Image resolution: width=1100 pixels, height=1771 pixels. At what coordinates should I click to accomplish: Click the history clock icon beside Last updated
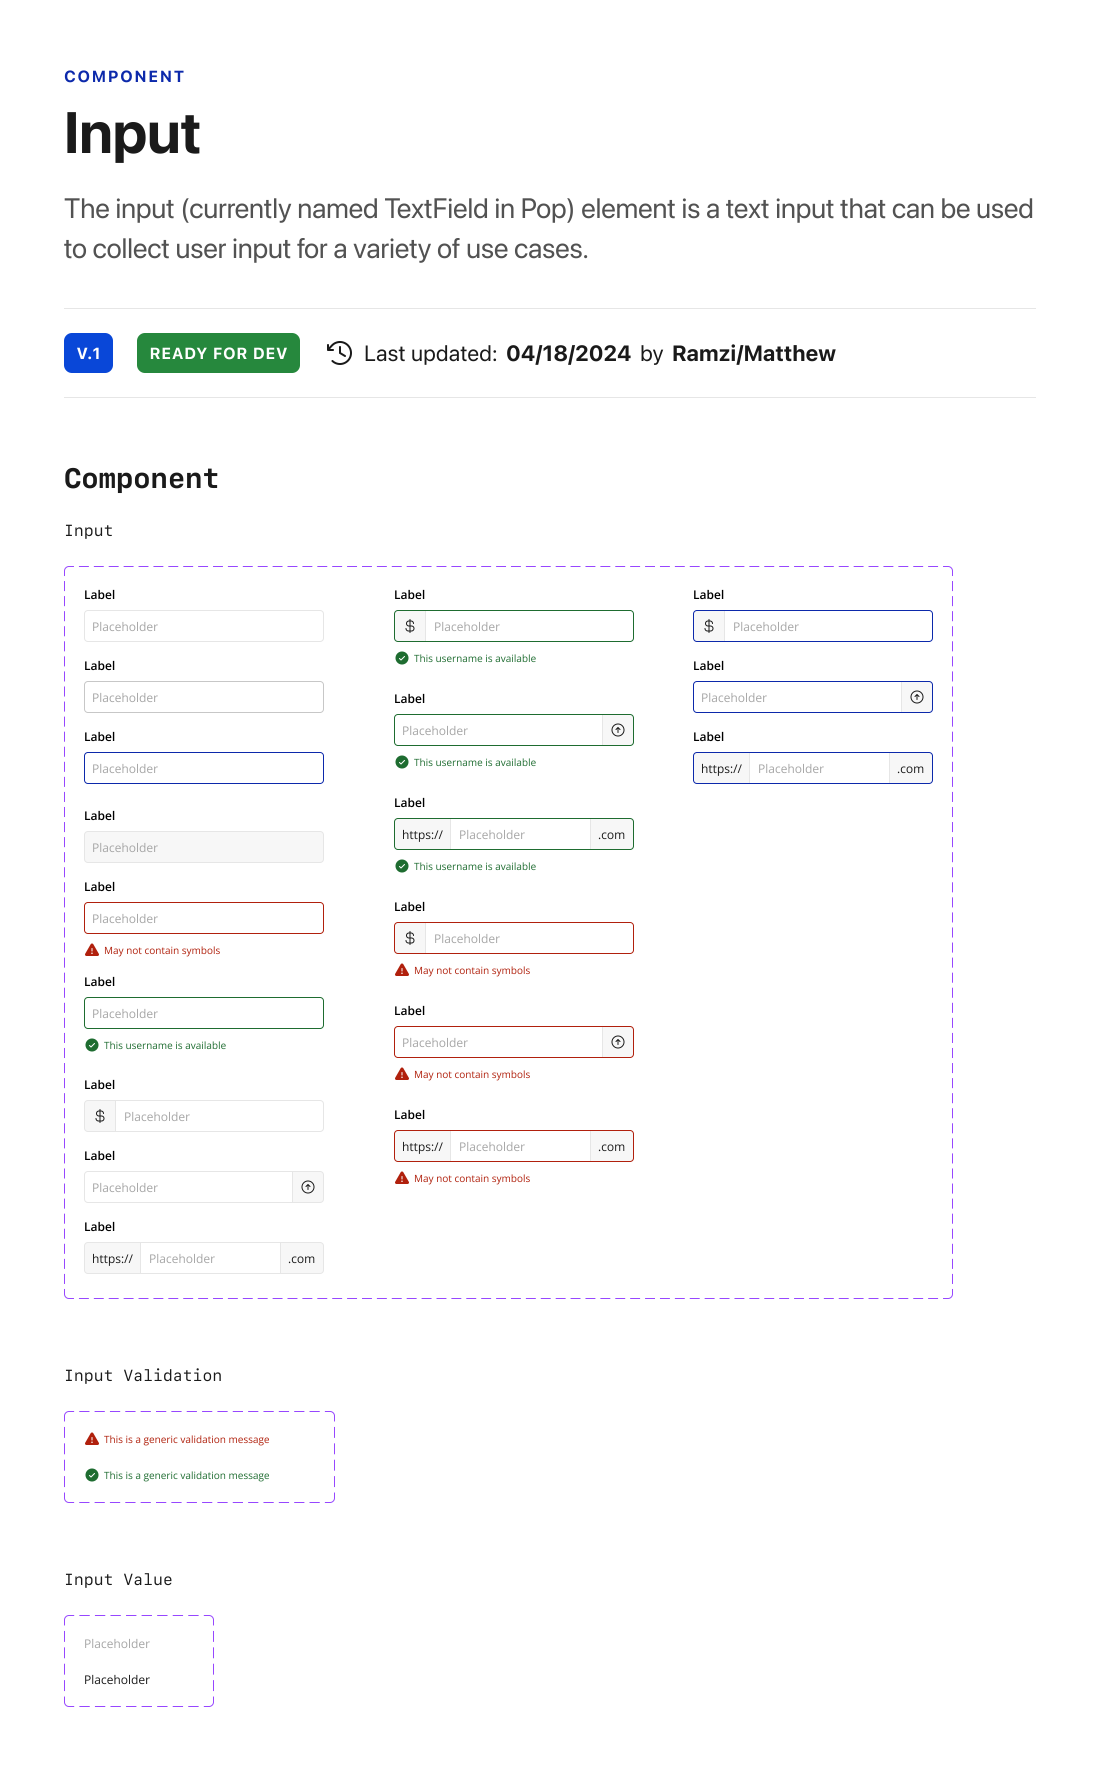(340, 353)
